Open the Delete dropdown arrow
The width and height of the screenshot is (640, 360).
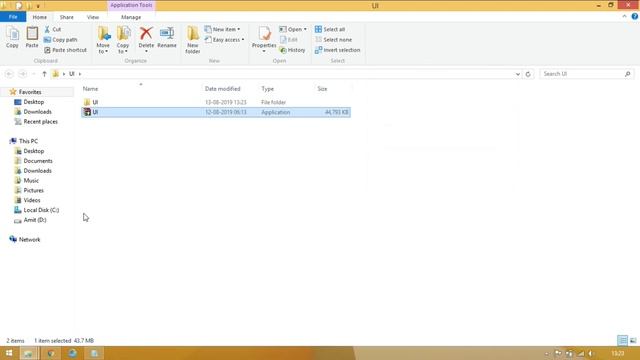[x=146, y=51]
